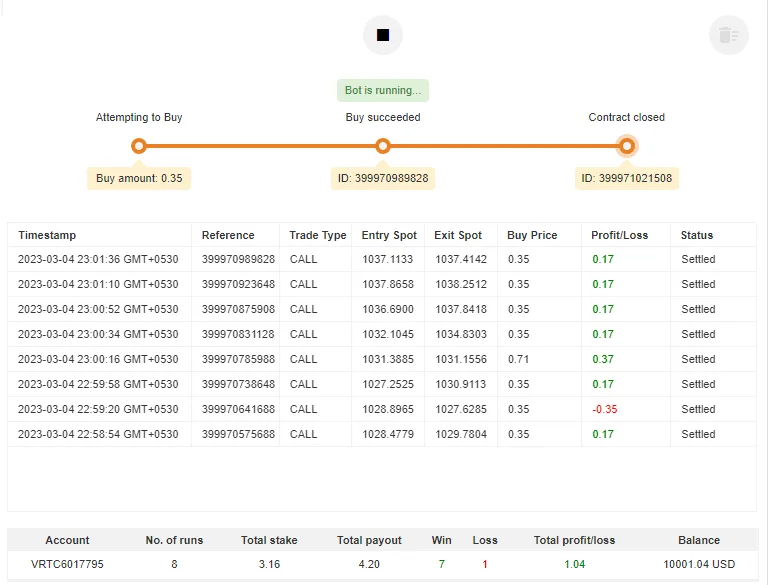Click the 0.71 buy price value
Screen dimensions: 768x585
[518, 359]
